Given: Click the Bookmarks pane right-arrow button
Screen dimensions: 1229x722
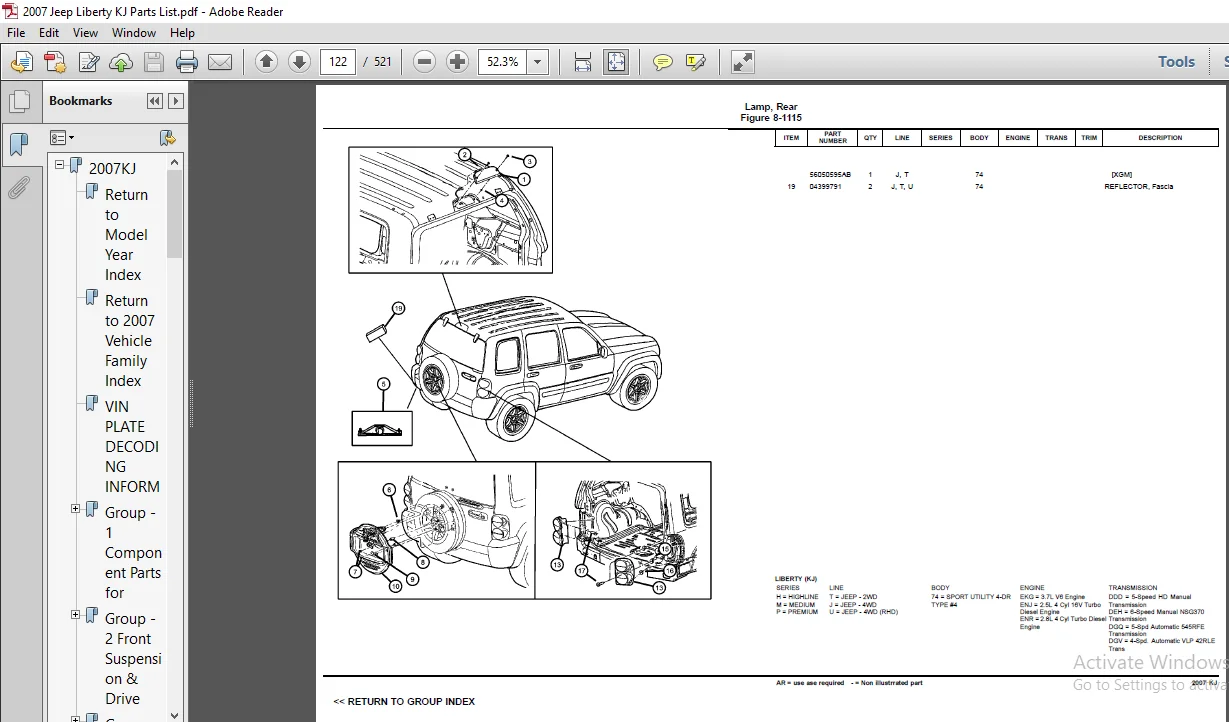Looking at the screenshot, I should (176, 101).
